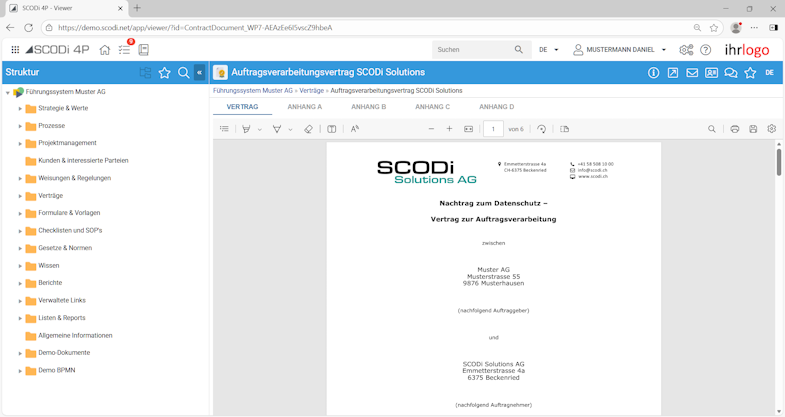The height and width of the screenshot is (417, 785).
Task: Switch the page view layout icon
Action: coord(564,129)
